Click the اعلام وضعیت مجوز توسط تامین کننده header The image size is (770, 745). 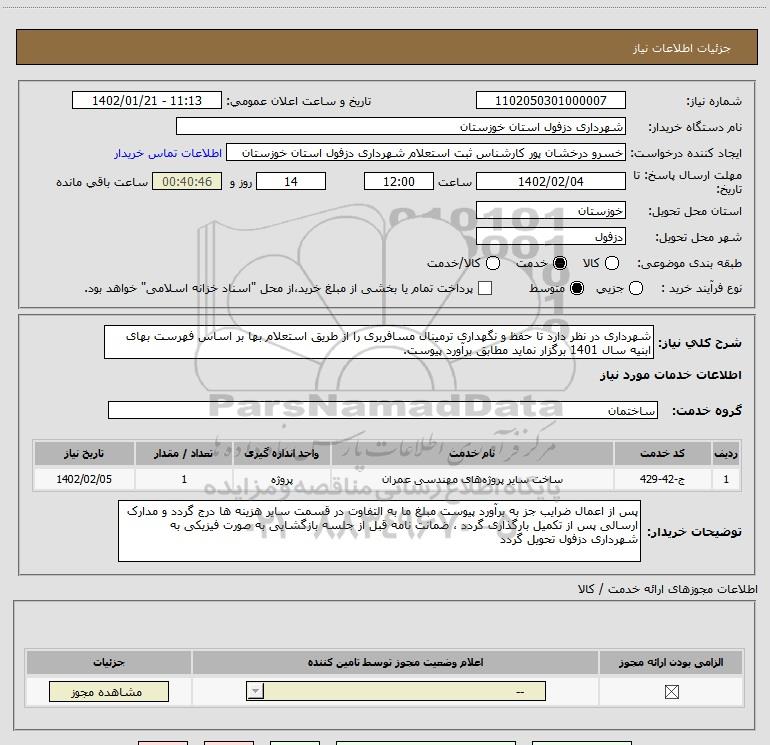395,662
